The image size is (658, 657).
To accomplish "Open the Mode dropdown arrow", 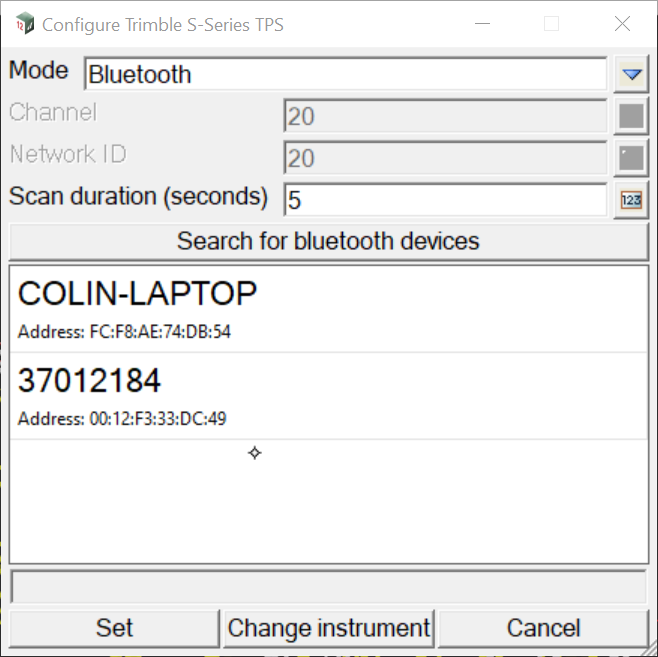I will tap(631, 74).
